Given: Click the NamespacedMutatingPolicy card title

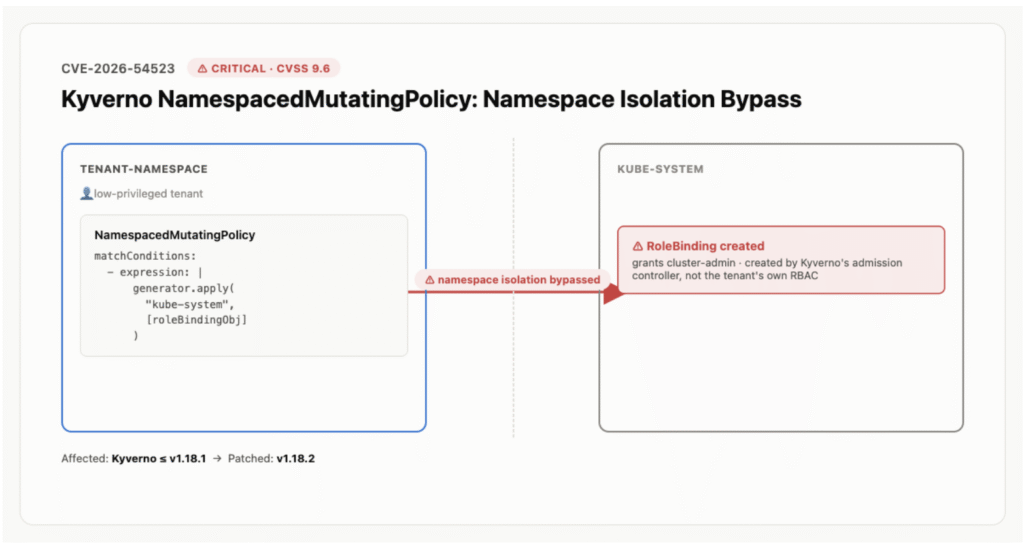Looking at the screenshot, I should coord(174,235).
